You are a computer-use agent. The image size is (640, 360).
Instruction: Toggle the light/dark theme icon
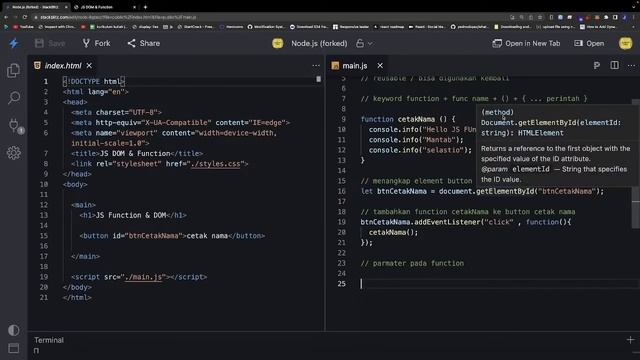13,330
